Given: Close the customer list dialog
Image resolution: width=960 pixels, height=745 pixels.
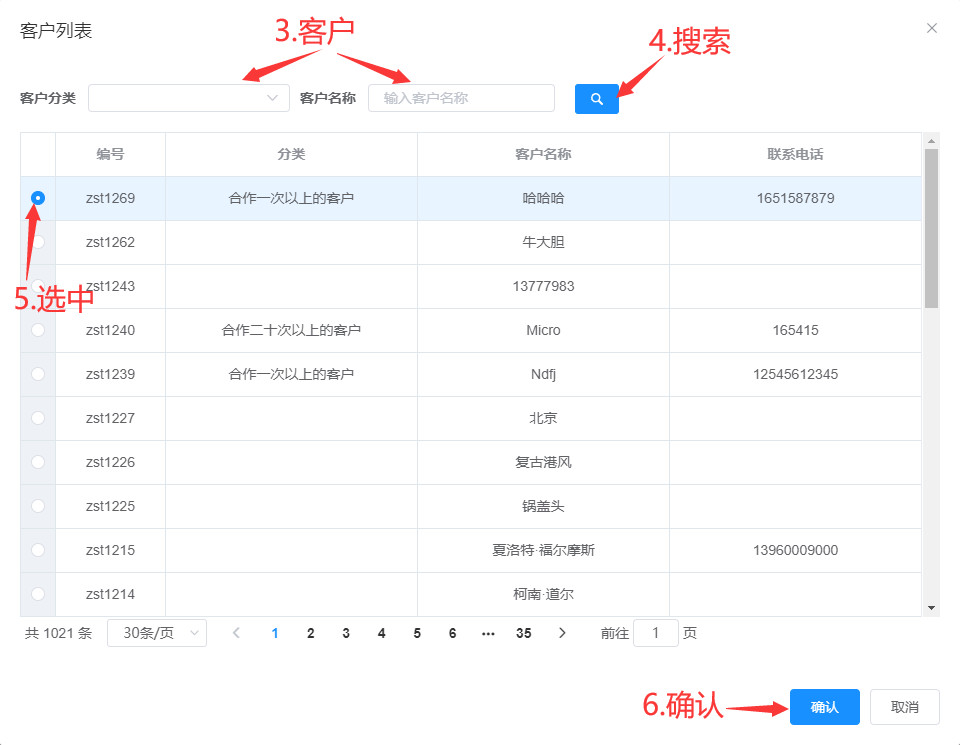Looking at the screenshot, I should 932,28.
